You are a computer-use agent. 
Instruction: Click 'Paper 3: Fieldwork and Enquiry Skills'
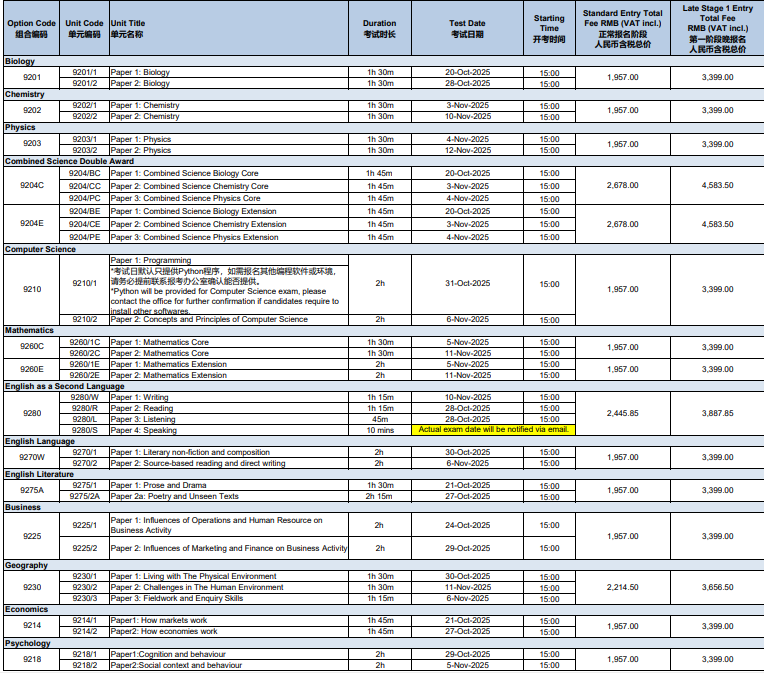(177, 598)
